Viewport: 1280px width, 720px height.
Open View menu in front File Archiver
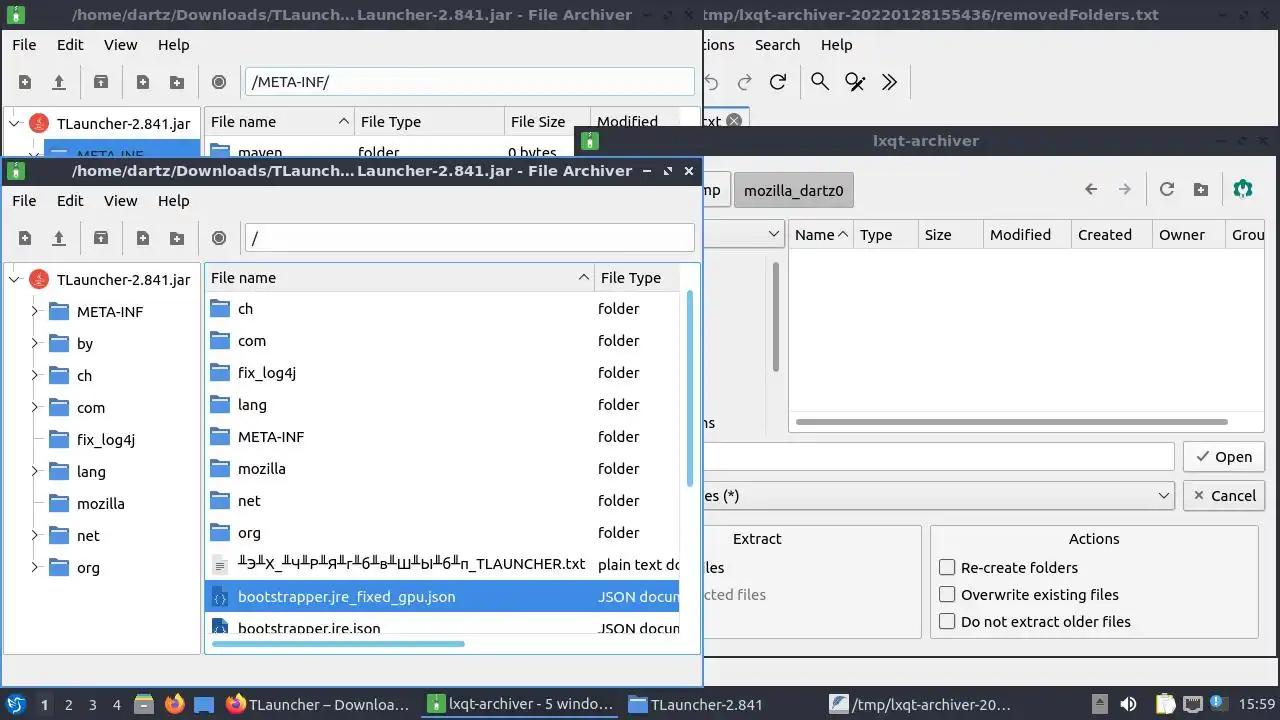pos(121,200)
